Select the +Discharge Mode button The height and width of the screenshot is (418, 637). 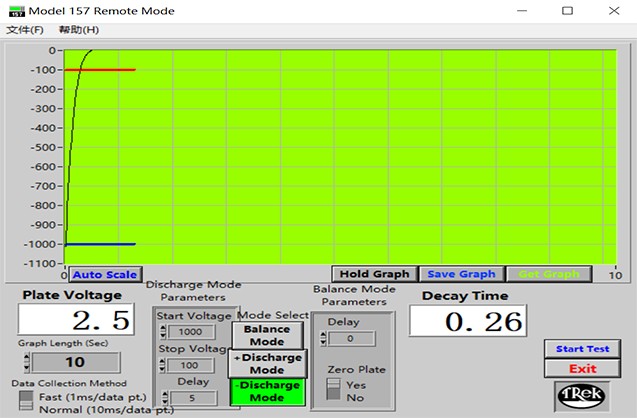(267, 363)
